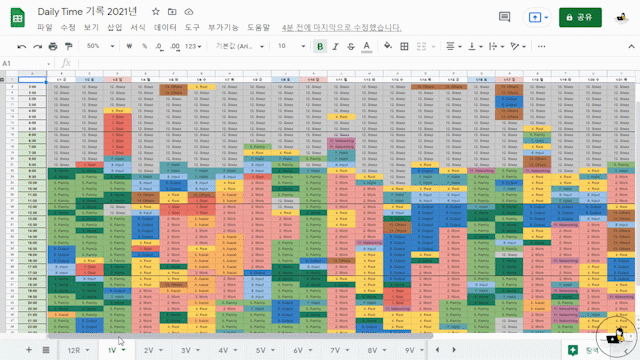Click the Daily Time document title

pos(87,12)
